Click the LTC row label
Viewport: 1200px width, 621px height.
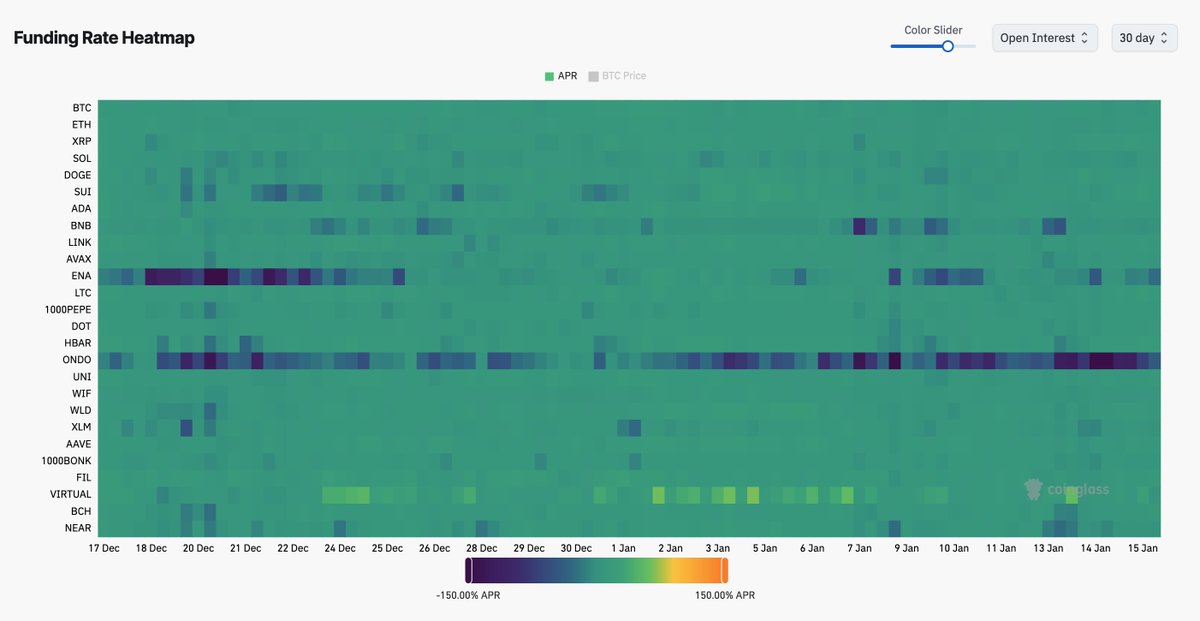[83, 293]
